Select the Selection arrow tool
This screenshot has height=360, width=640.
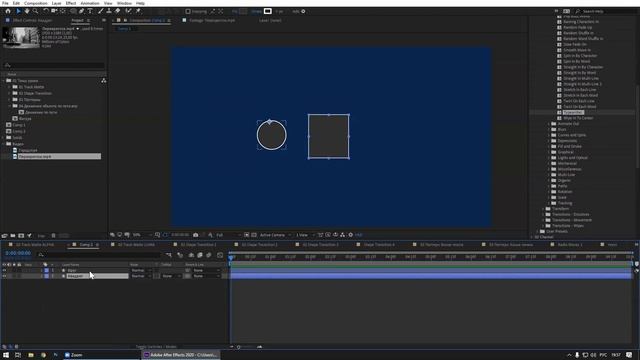pyautogui.click(x=18, y=11)
